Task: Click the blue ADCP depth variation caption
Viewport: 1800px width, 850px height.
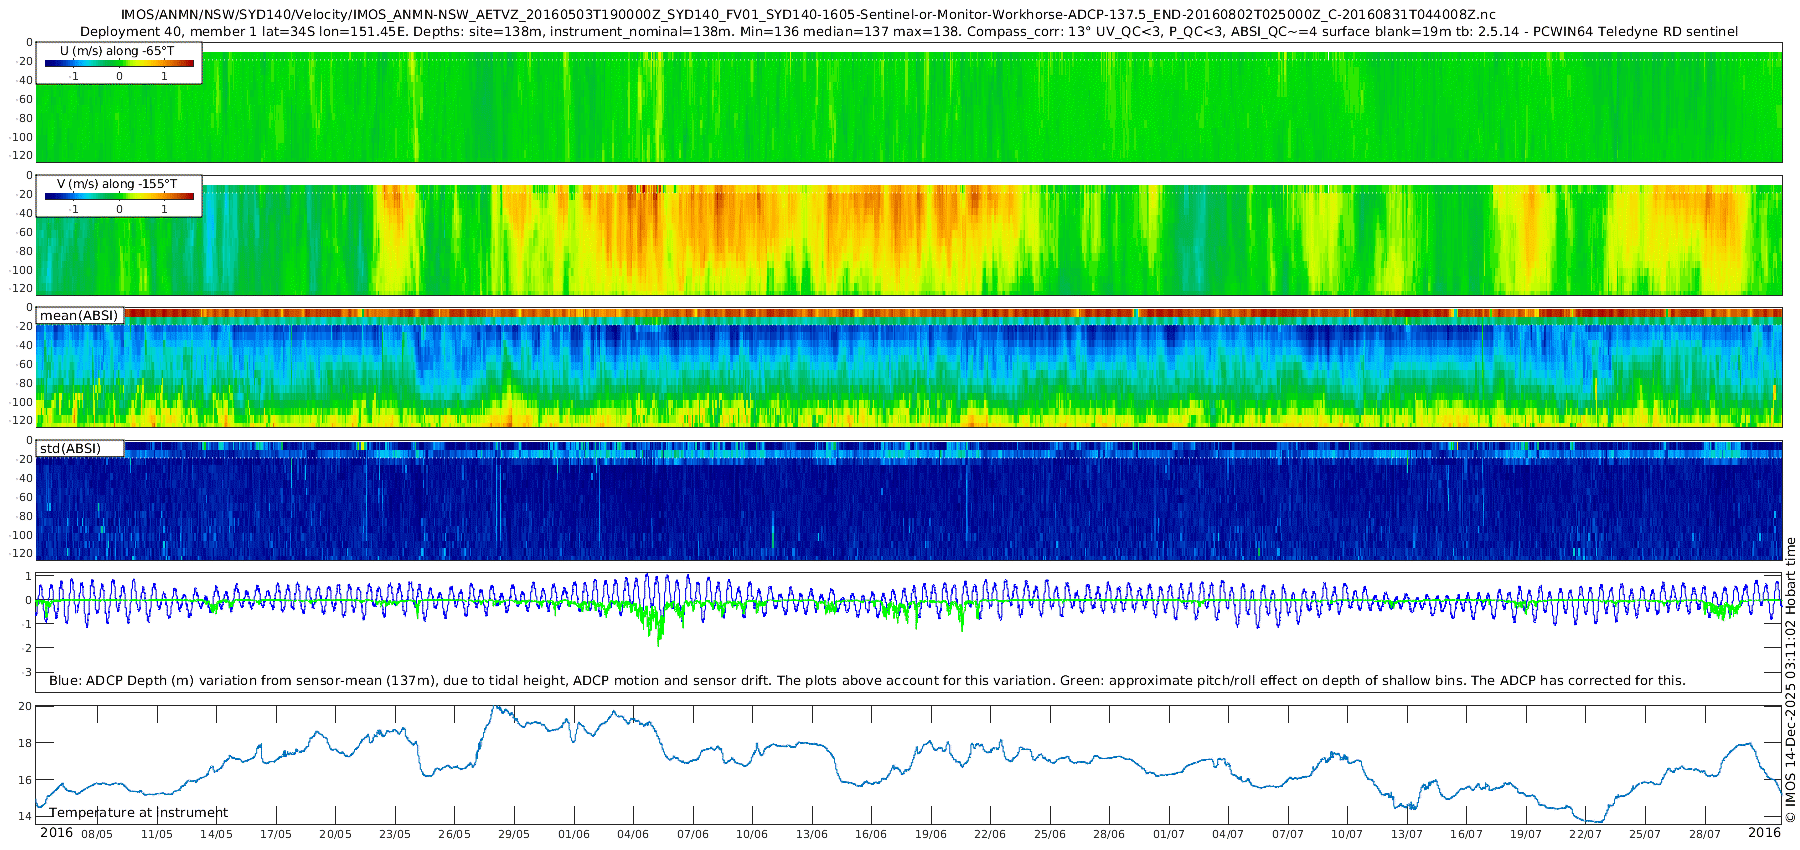Action: 867,681
